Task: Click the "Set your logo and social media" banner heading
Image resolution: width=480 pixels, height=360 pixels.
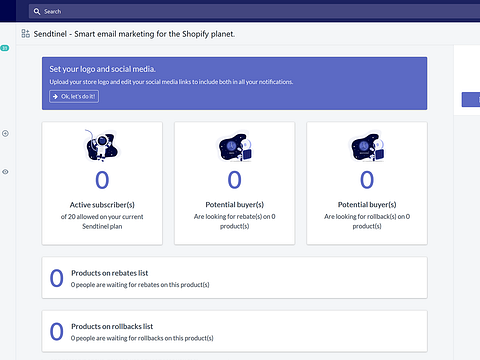Action: click(102, 69)
